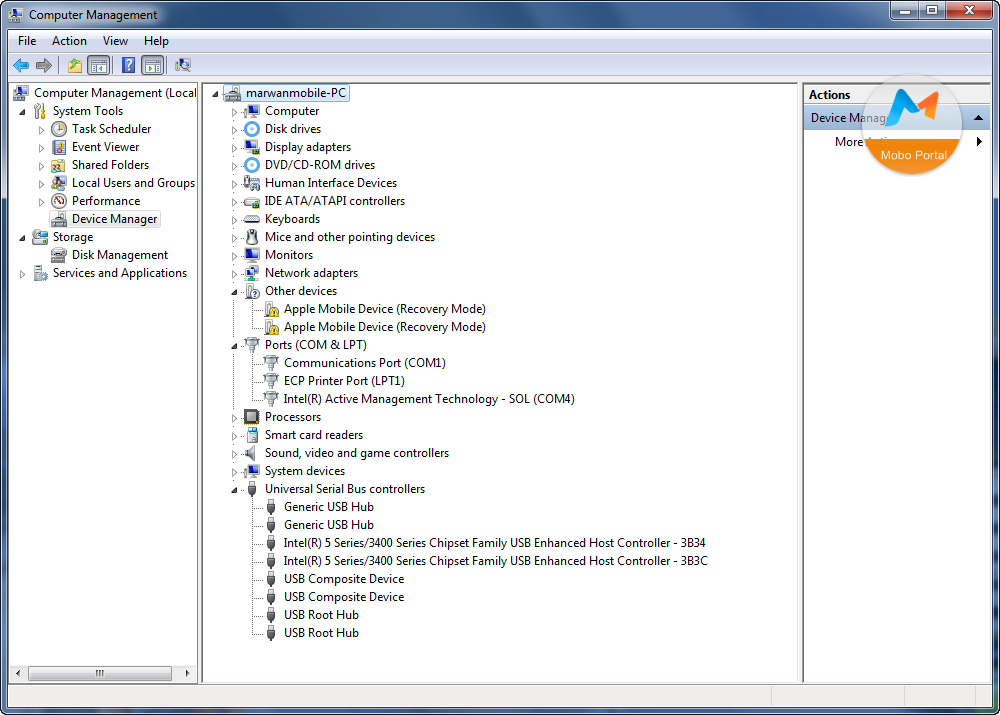Select the second Apple Mobile Device (Recovery Mode)

point(385,327)
